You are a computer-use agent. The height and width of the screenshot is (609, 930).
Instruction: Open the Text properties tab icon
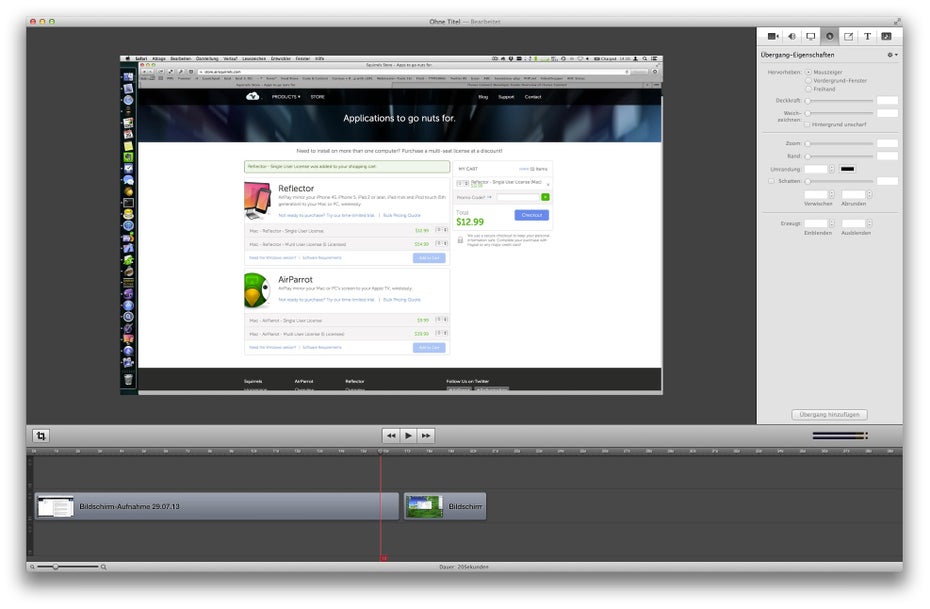(868, 36)
